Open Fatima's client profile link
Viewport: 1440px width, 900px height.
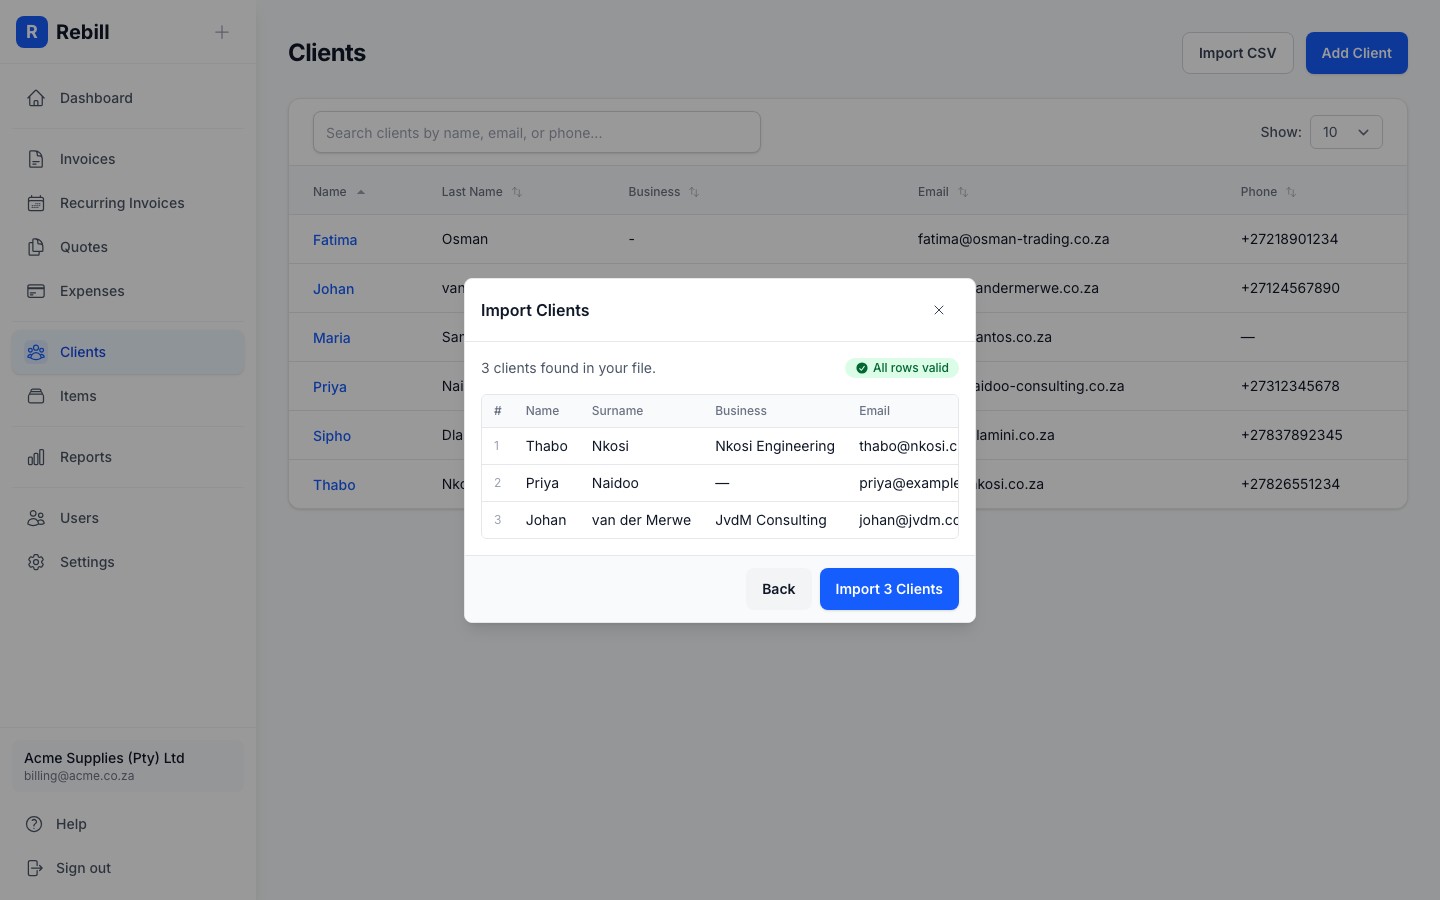click(x=335, y=239)
